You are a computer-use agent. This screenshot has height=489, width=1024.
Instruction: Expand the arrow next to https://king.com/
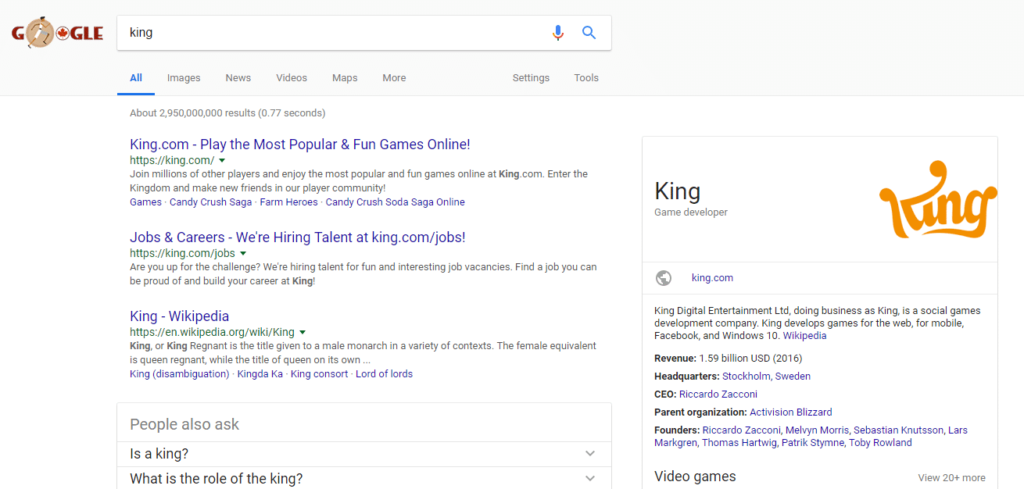(x=222, y=161)
